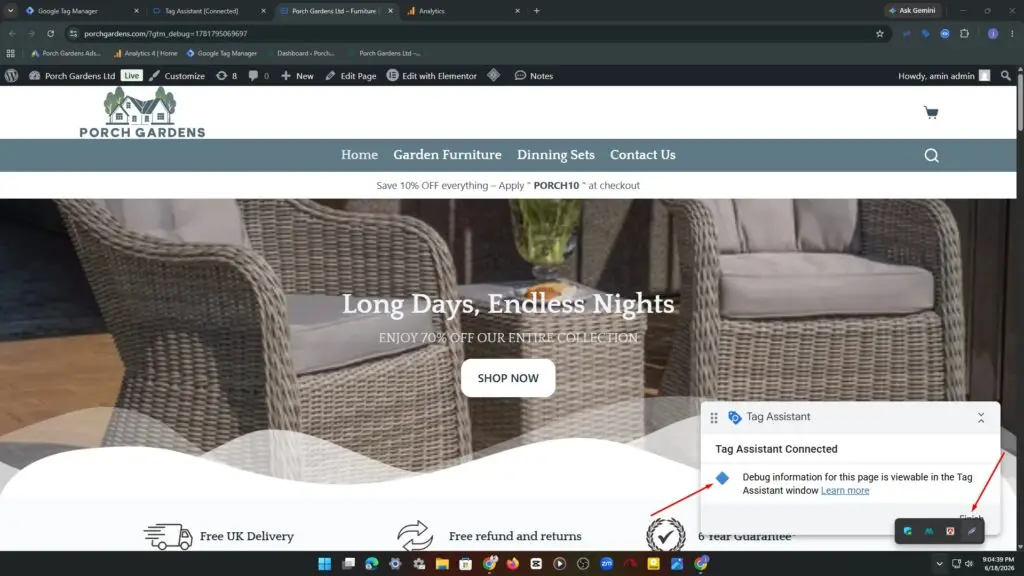Click the updates icon showing 8

[x=227, y=76]
